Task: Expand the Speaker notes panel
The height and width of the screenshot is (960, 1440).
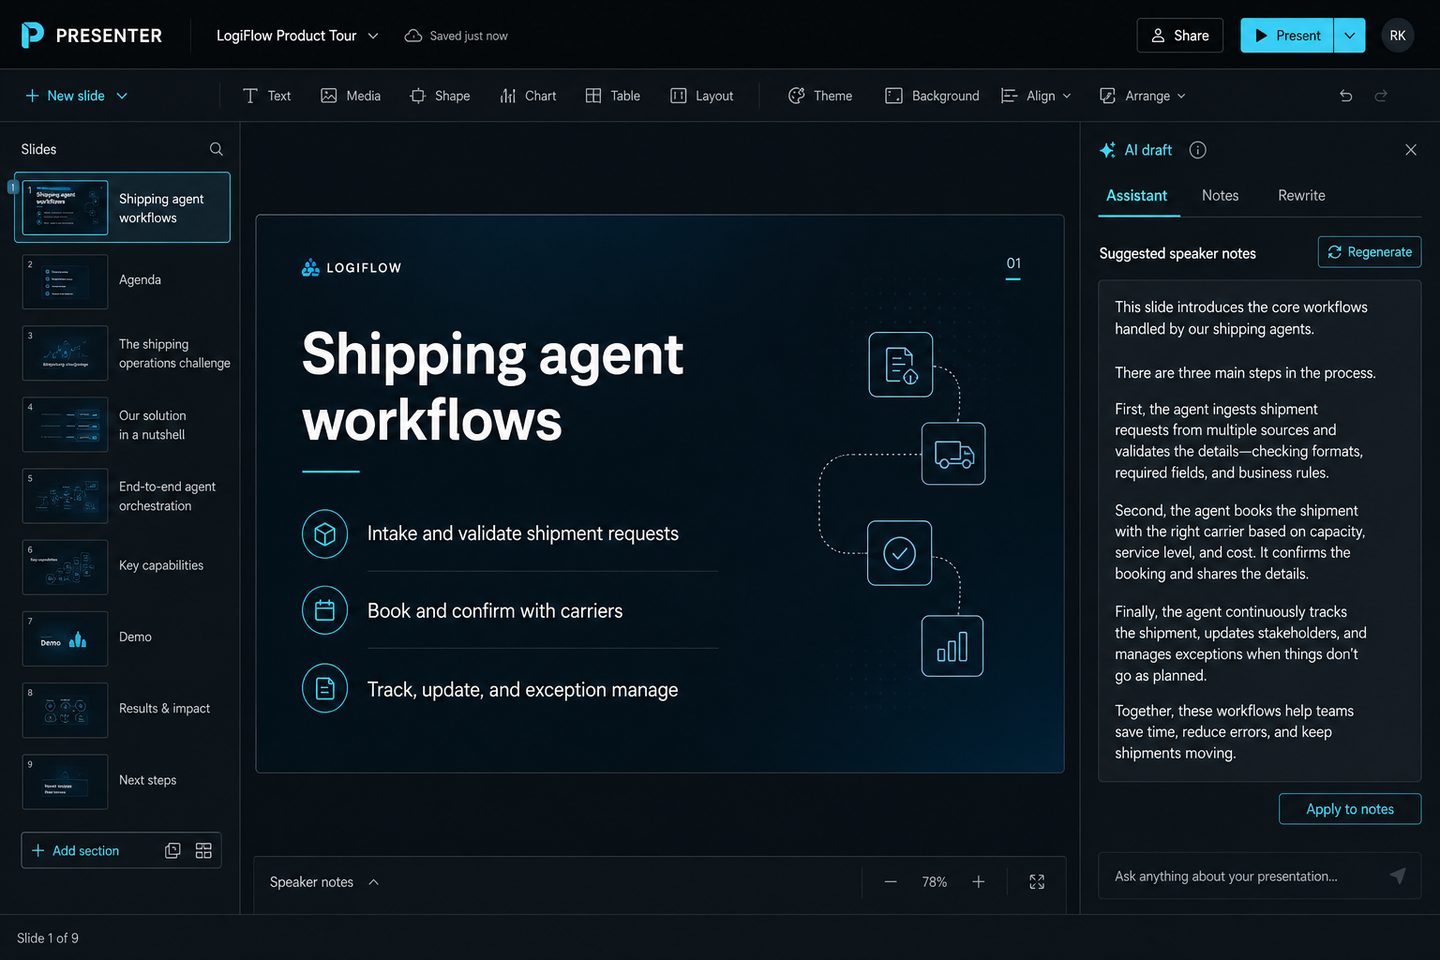Action: click(324, 882)
